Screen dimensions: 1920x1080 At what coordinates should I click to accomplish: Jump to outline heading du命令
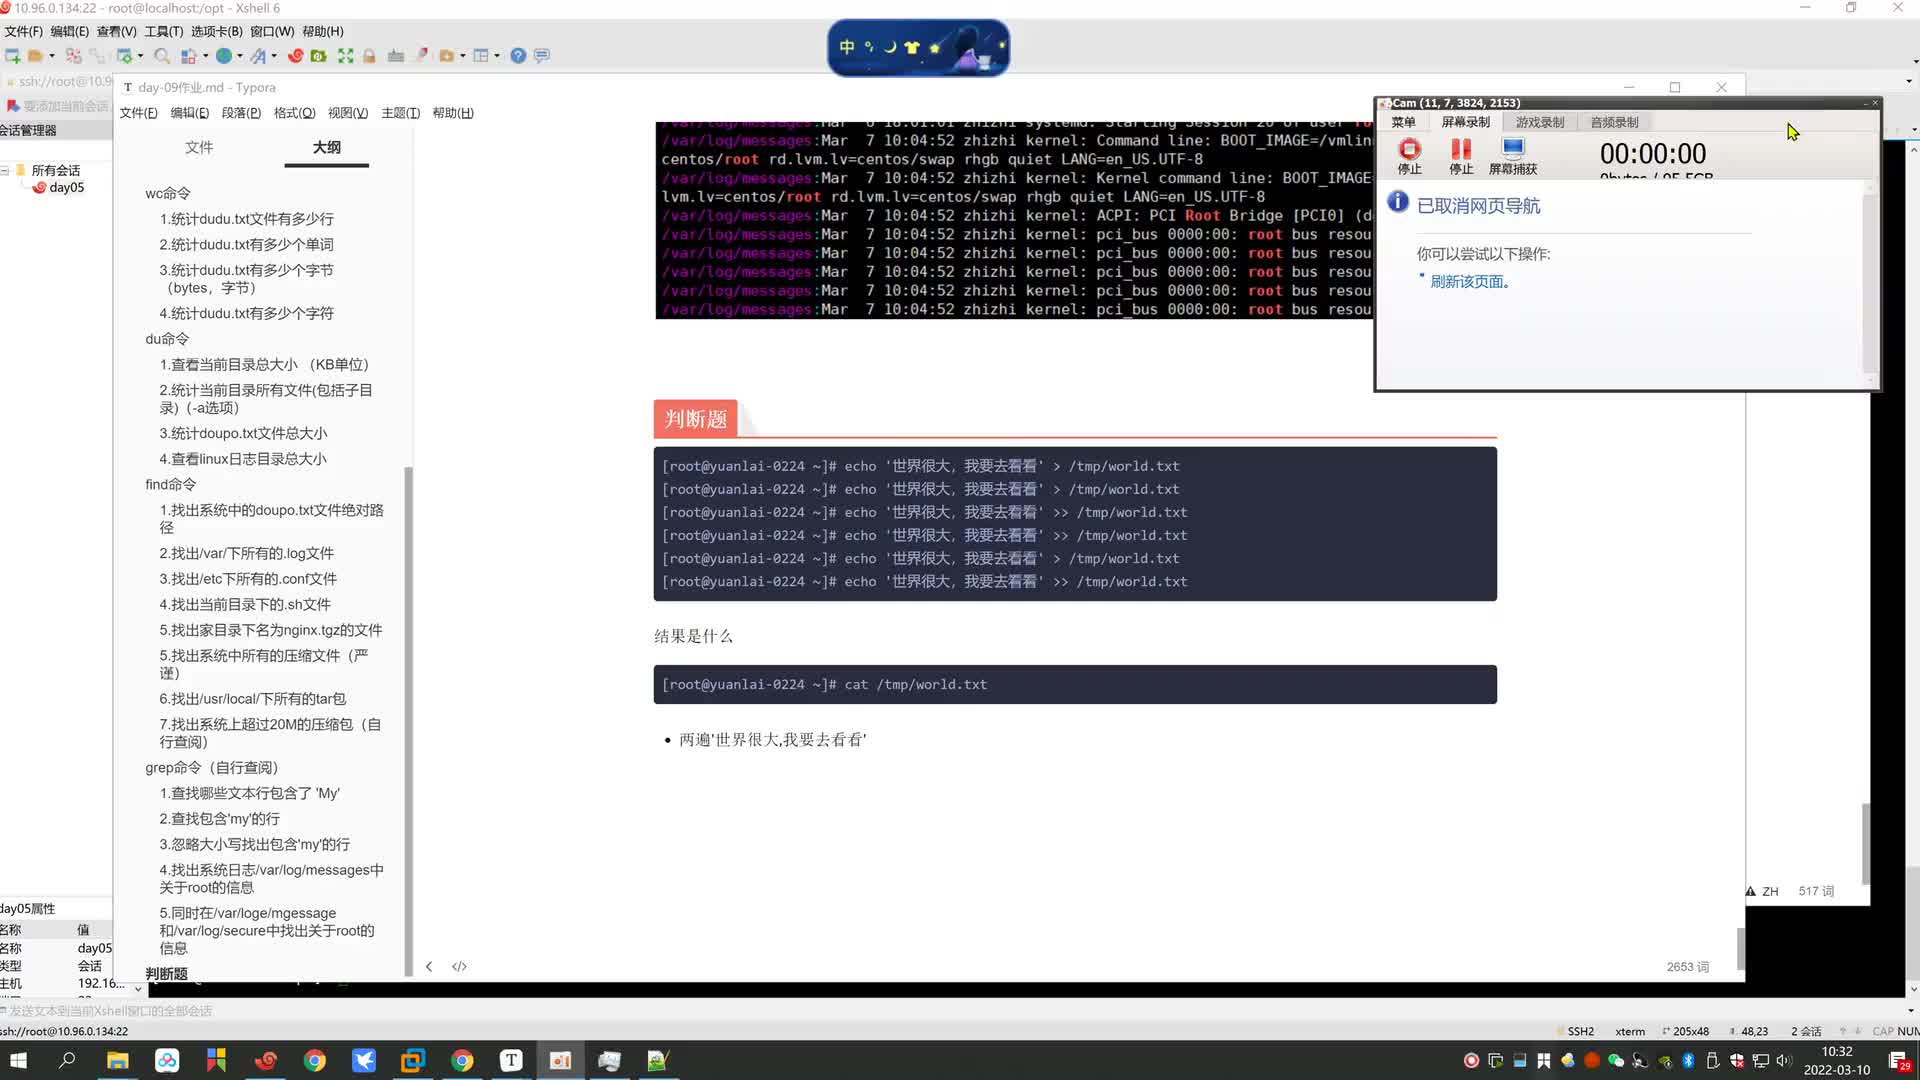click(x=167, y=339)
